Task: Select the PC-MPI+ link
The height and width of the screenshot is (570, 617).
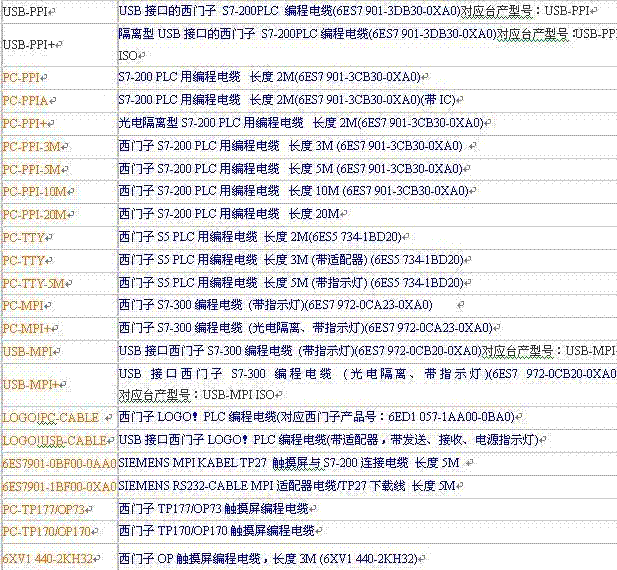Action: point(27,328)
